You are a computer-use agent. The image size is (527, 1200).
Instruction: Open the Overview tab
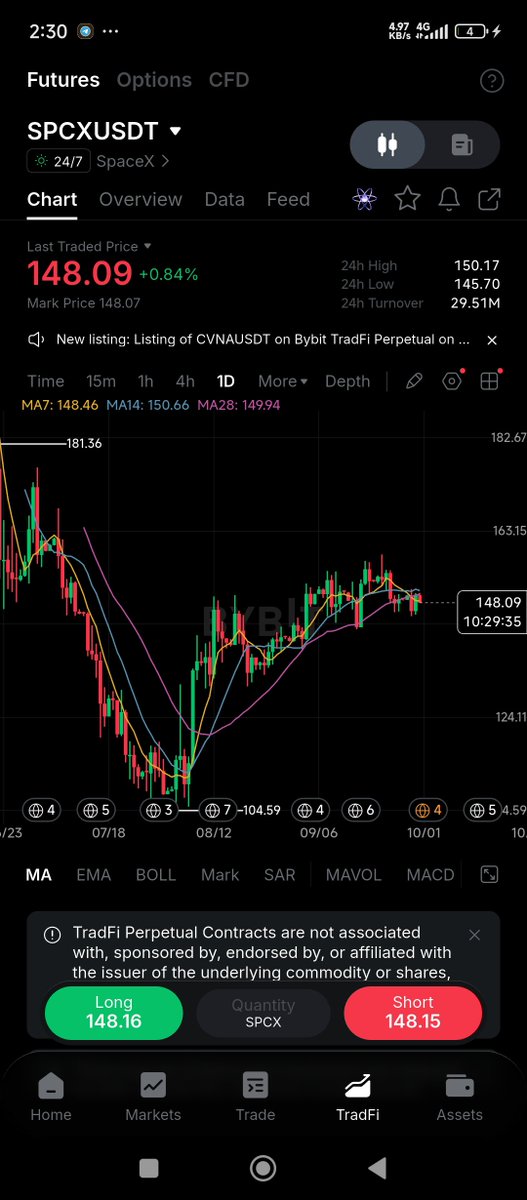tap(141, 199)
